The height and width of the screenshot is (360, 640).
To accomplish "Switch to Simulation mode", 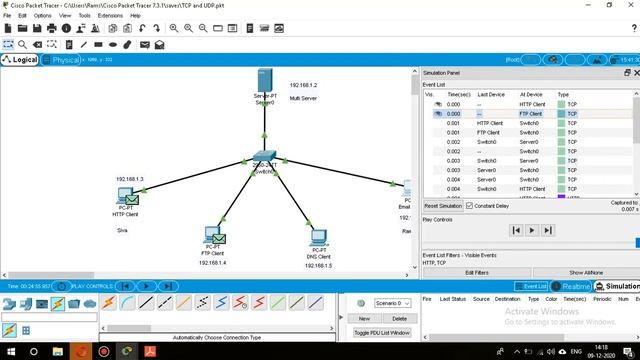I will point(617,287).
